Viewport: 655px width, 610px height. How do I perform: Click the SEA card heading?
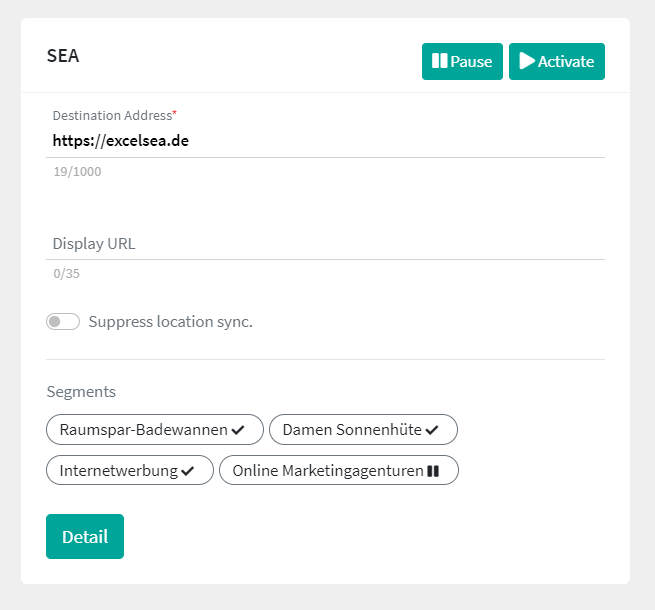coord(63,56)
